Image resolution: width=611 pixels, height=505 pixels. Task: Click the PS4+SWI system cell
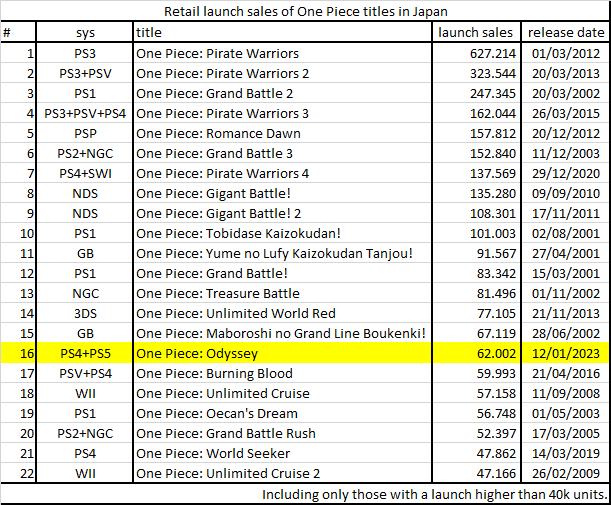85,173
